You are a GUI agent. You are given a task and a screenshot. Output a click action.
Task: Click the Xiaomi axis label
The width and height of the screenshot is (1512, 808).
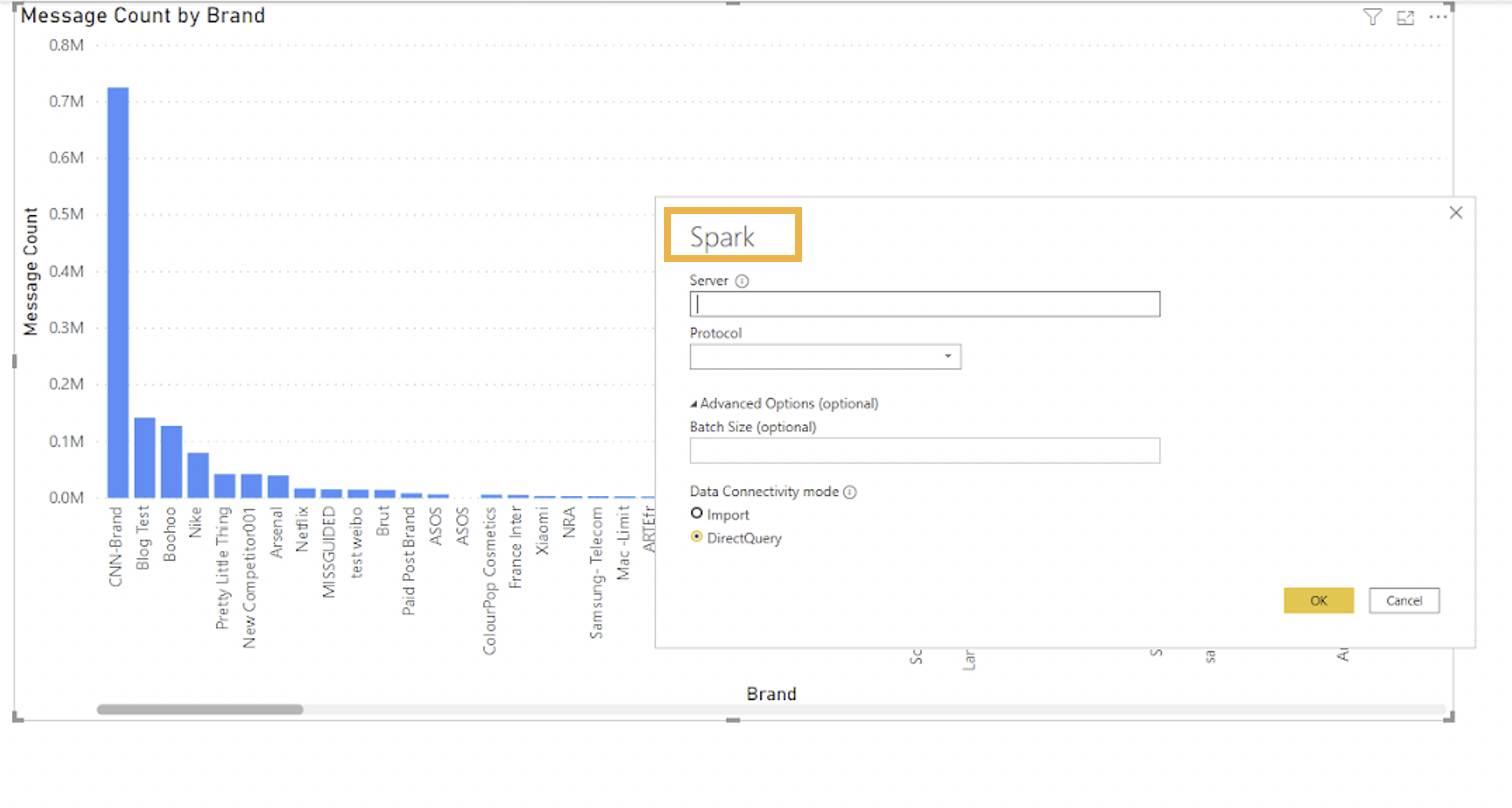(x=543, y=530)
